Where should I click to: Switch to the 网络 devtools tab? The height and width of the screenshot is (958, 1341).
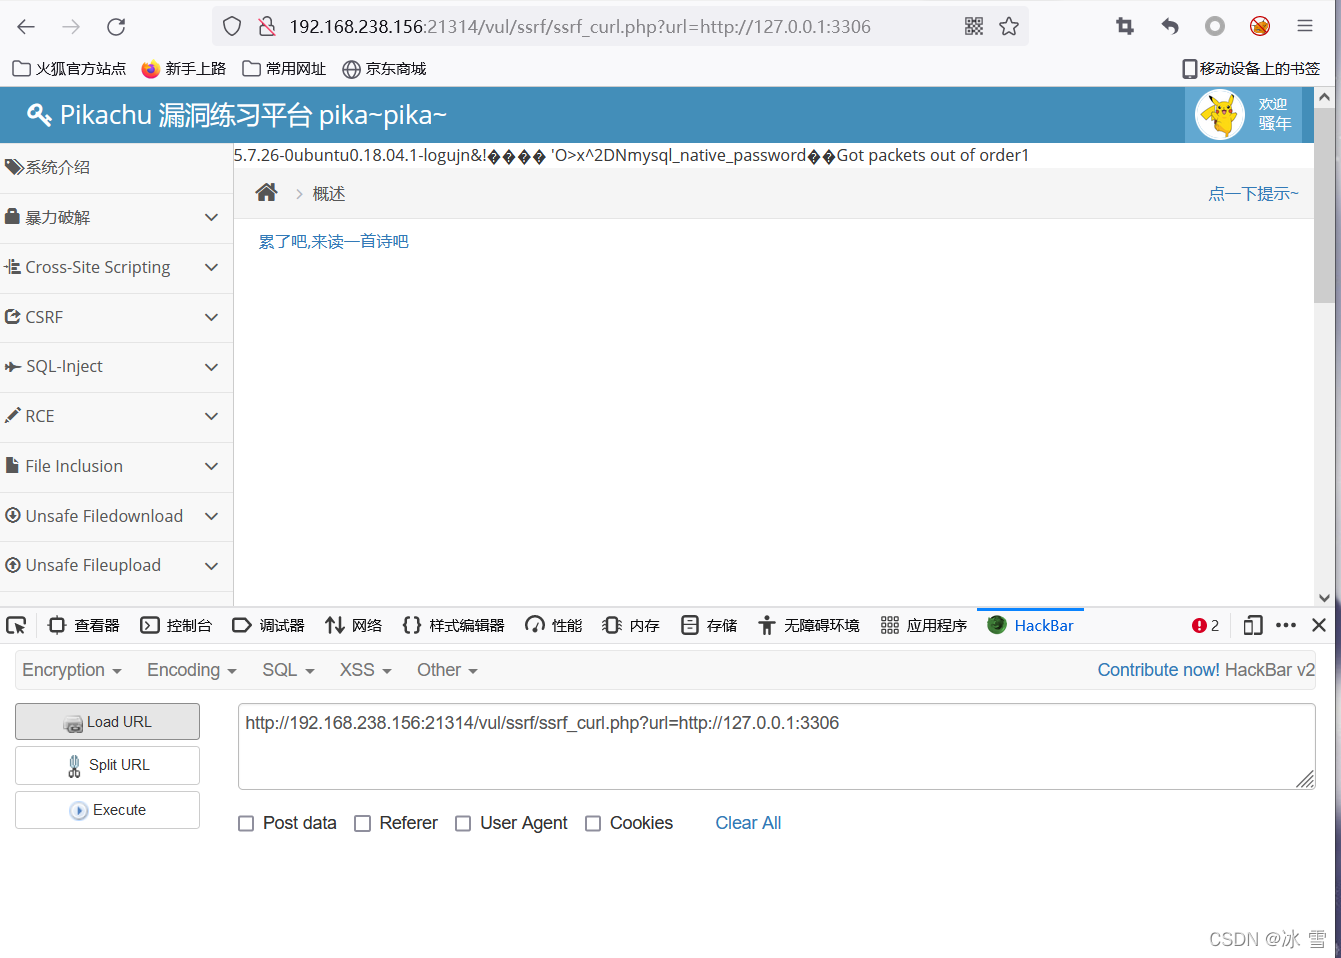click(353, 625)
